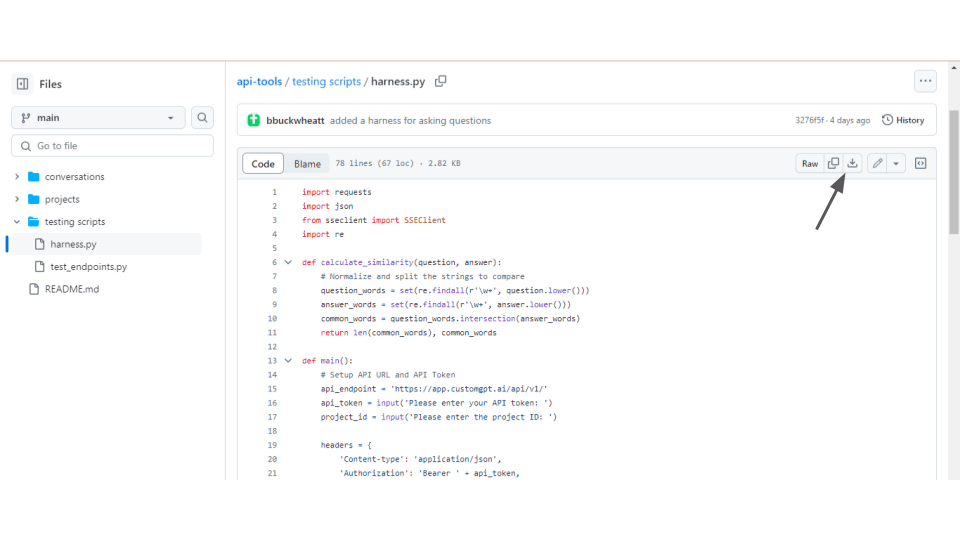Expand the conversations folder chevron

tap(17, 176)
